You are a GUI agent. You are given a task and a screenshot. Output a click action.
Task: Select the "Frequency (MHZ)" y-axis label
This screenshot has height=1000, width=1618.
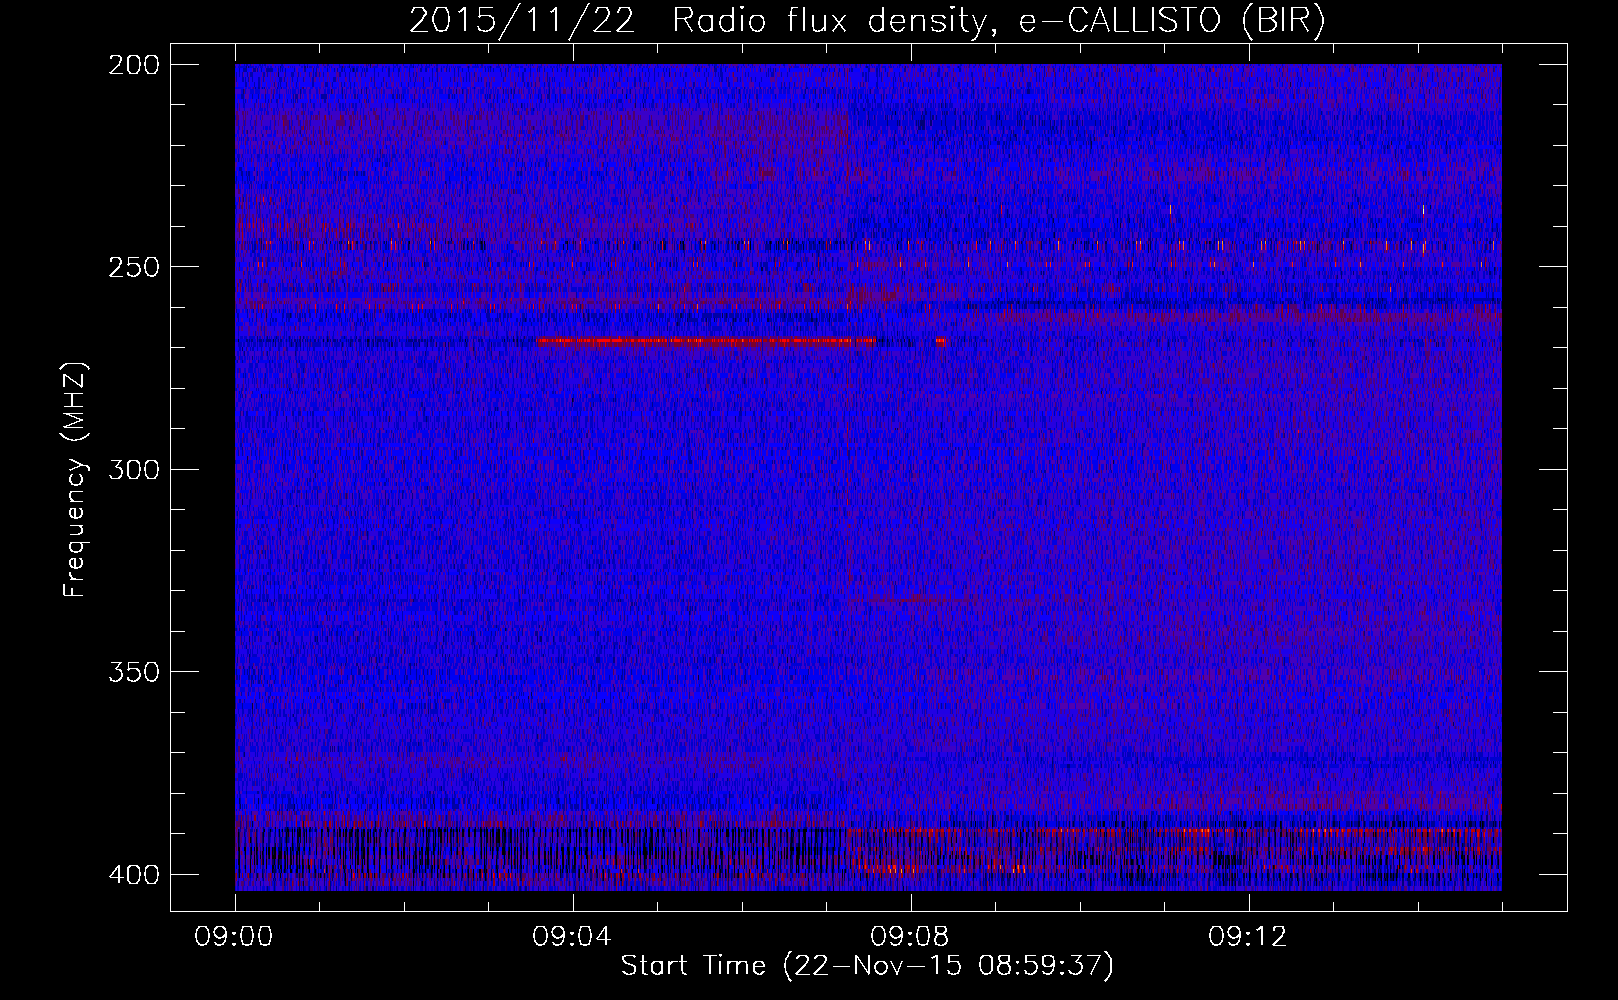click(75, 480)
